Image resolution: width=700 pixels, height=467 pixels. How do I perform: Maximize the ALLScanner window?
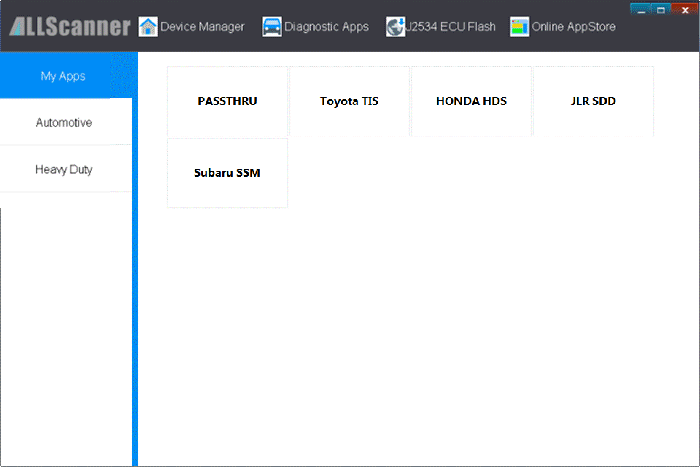coord(661,9)
